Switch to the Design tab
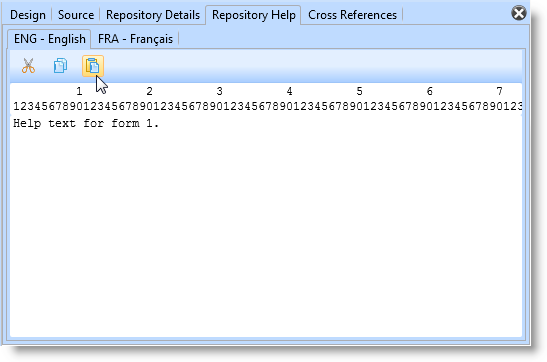 [x=28, y=15]
